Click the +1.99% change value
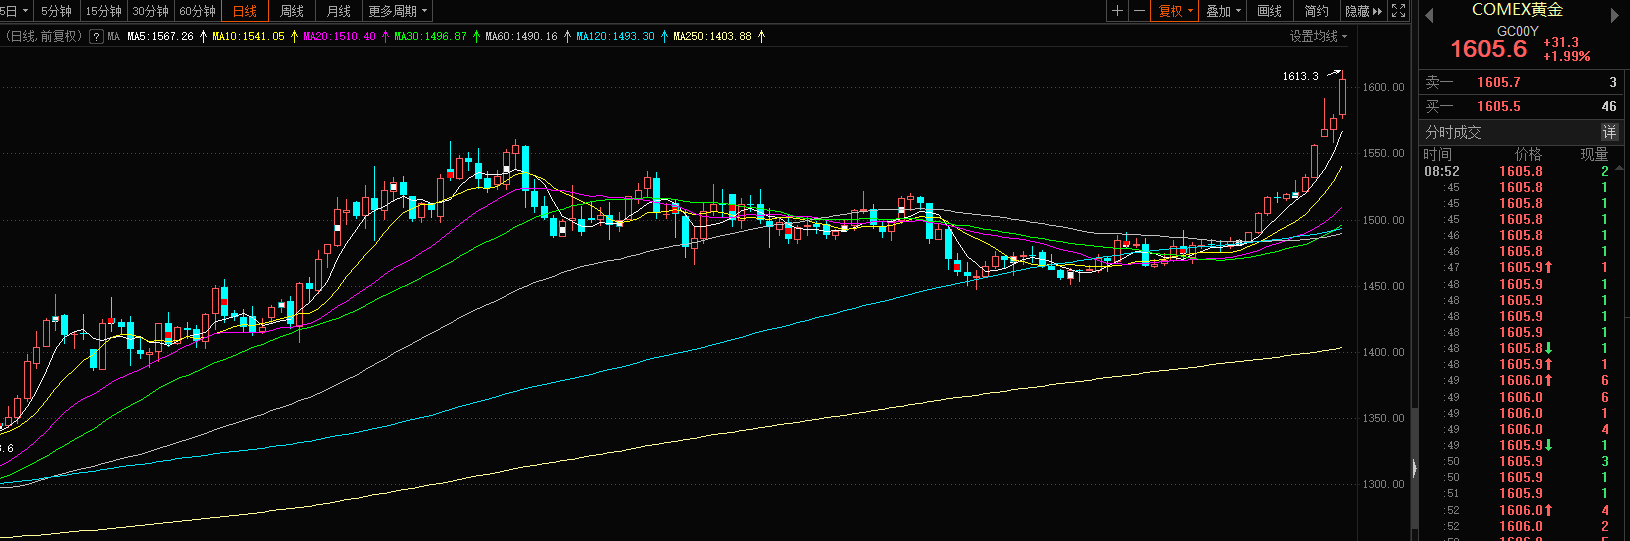This screenshot has height=541, width=1630. [x=1566, y=56]
